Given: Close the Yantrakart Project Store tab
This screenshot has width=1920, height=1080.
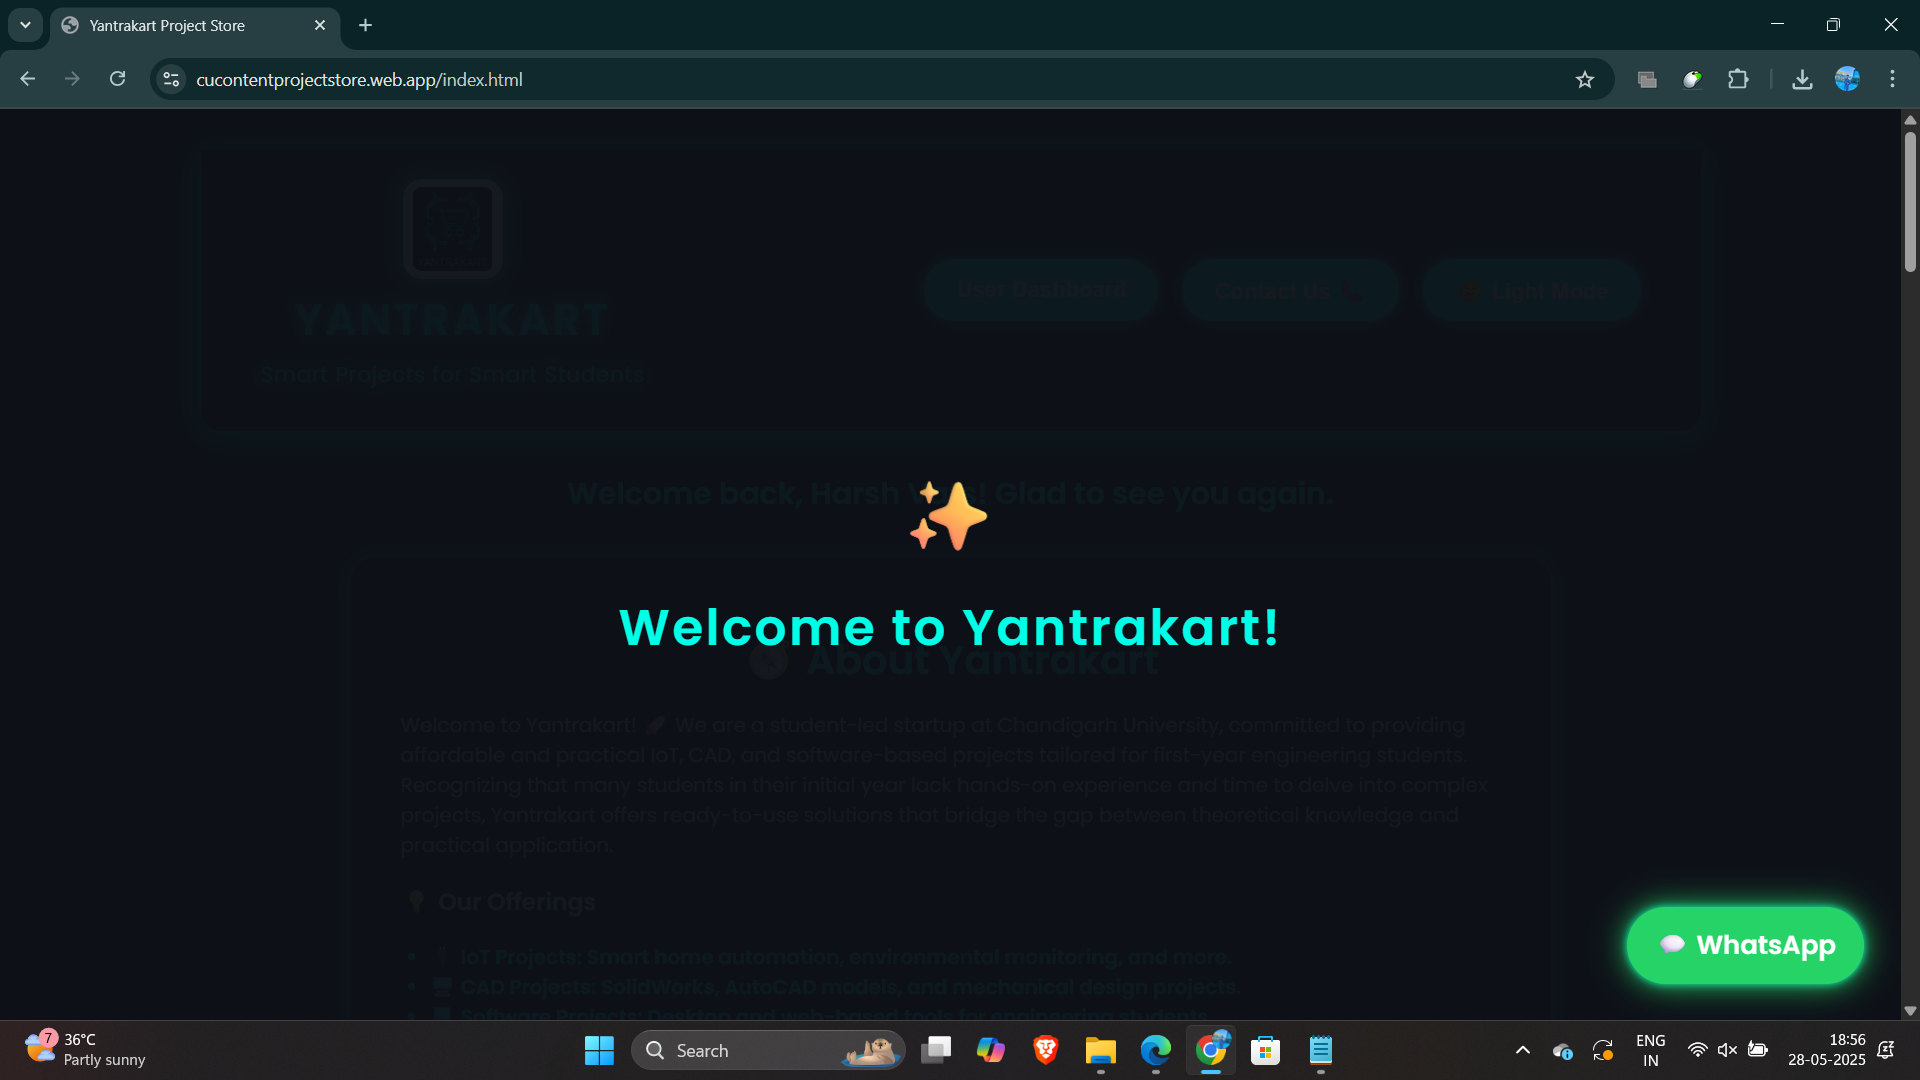Looking at the screenshot, I should (x=320, y=25).
